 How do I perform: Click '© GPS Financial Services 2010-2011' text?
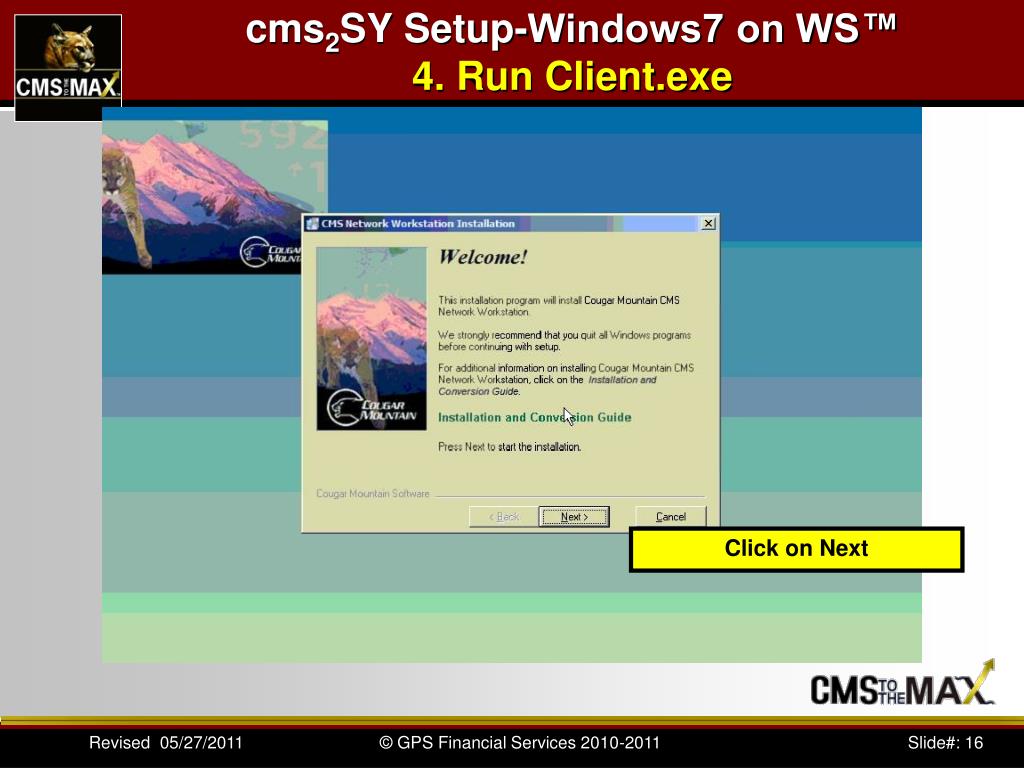[x=520, y=743]
